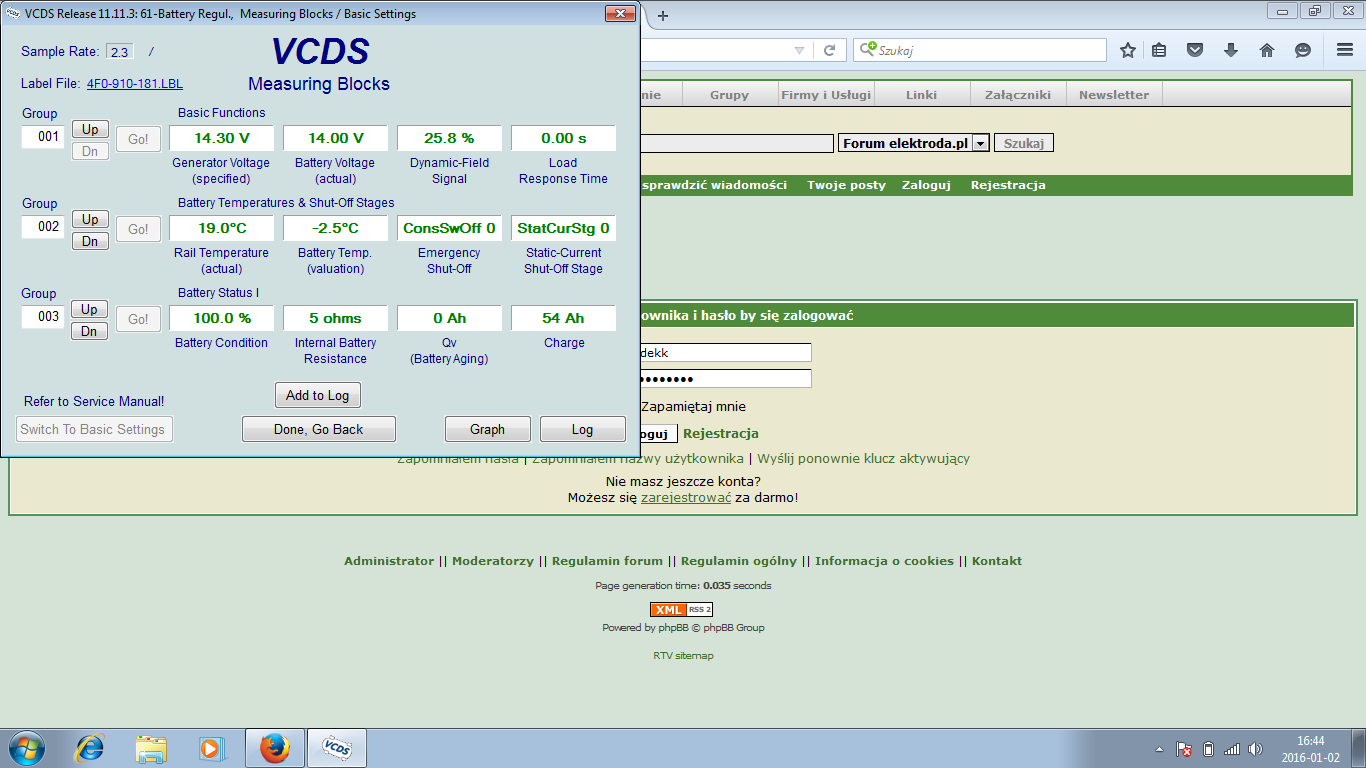Open Windows Explorer from the taskbar

click(x=151, y=748)
